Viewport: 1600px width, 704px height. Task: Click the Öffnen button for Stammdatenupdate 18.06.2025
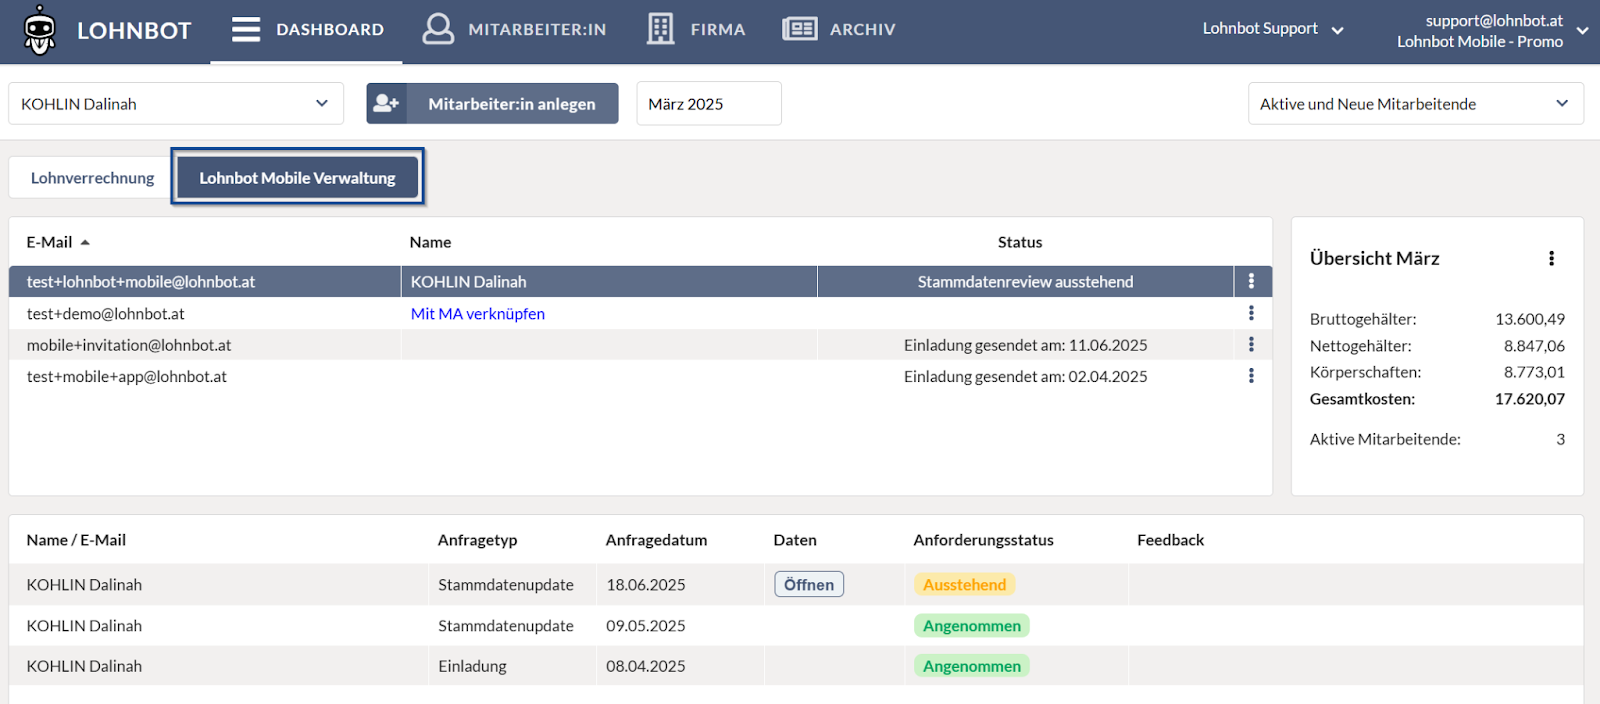pos(809,584)
